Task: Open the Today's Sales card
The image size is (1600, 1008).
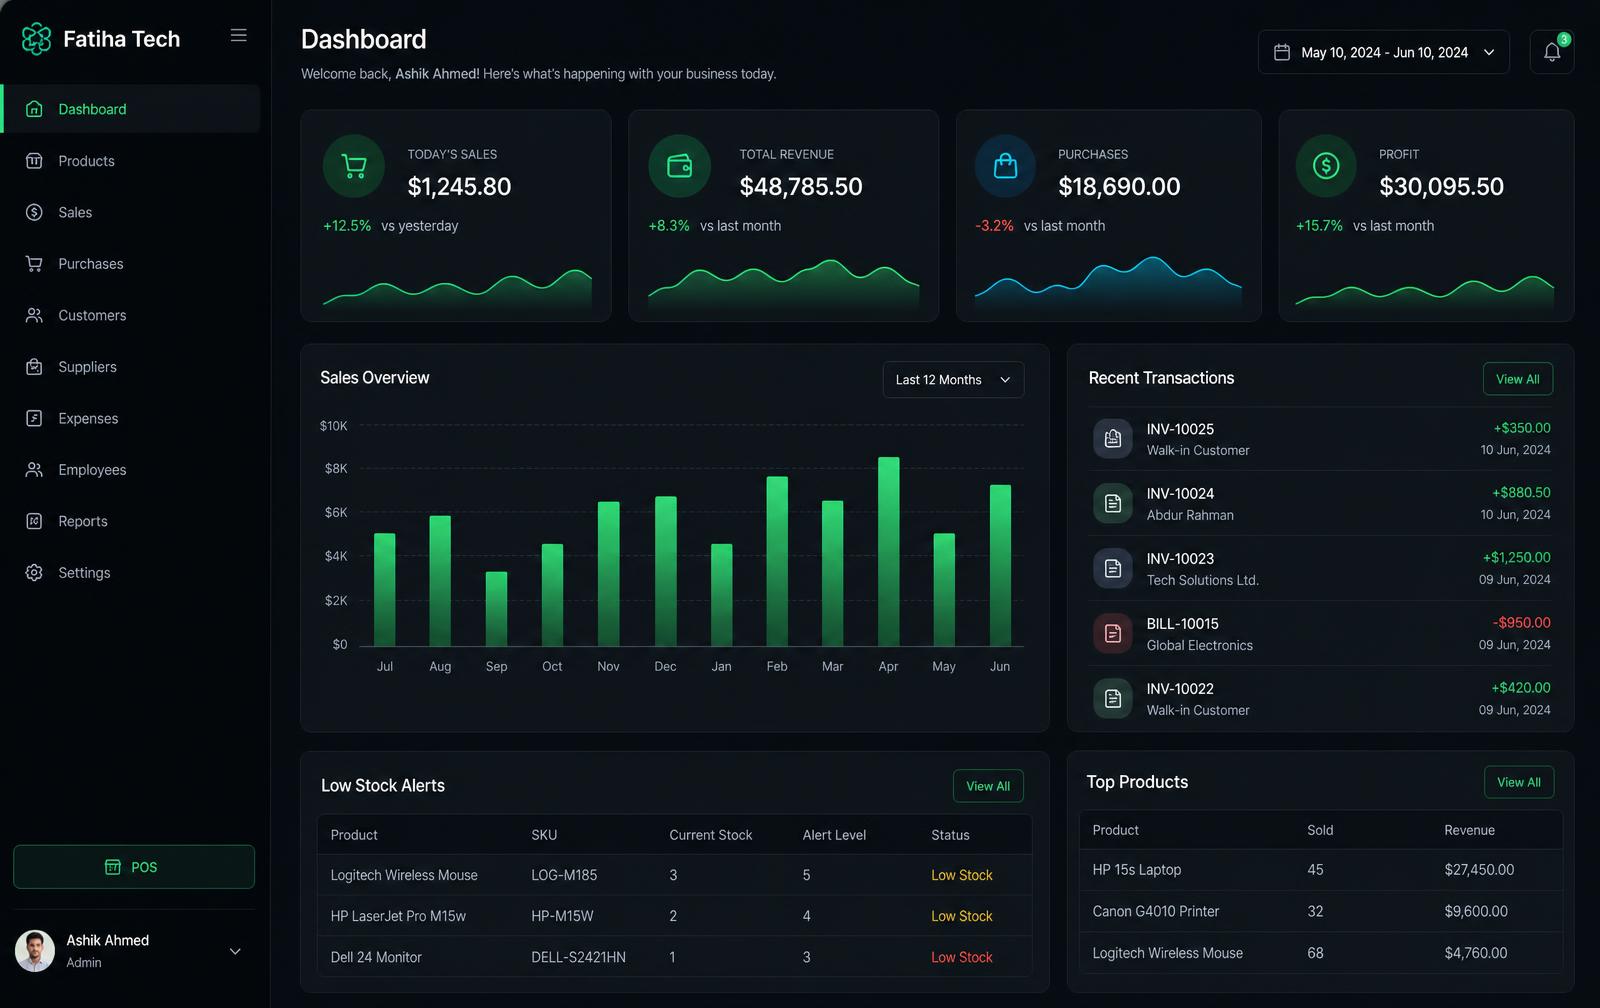Action: [x=456, y=216]
